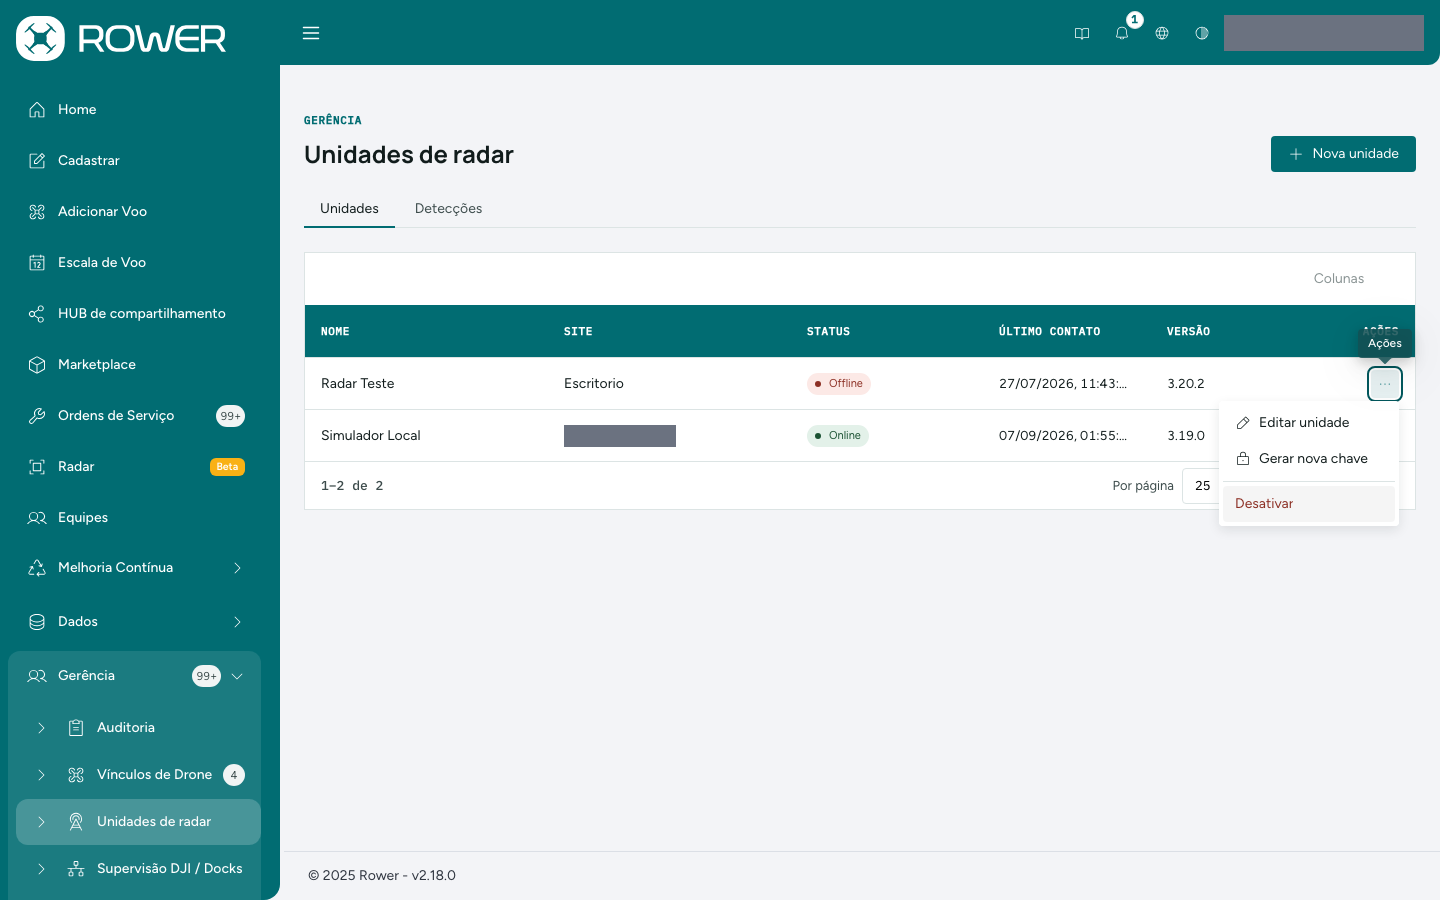The width and height of the screenshot is (1440, 900).
Task: Click the 27/07/2026 last contact cell
Action: coord(1062,384)
